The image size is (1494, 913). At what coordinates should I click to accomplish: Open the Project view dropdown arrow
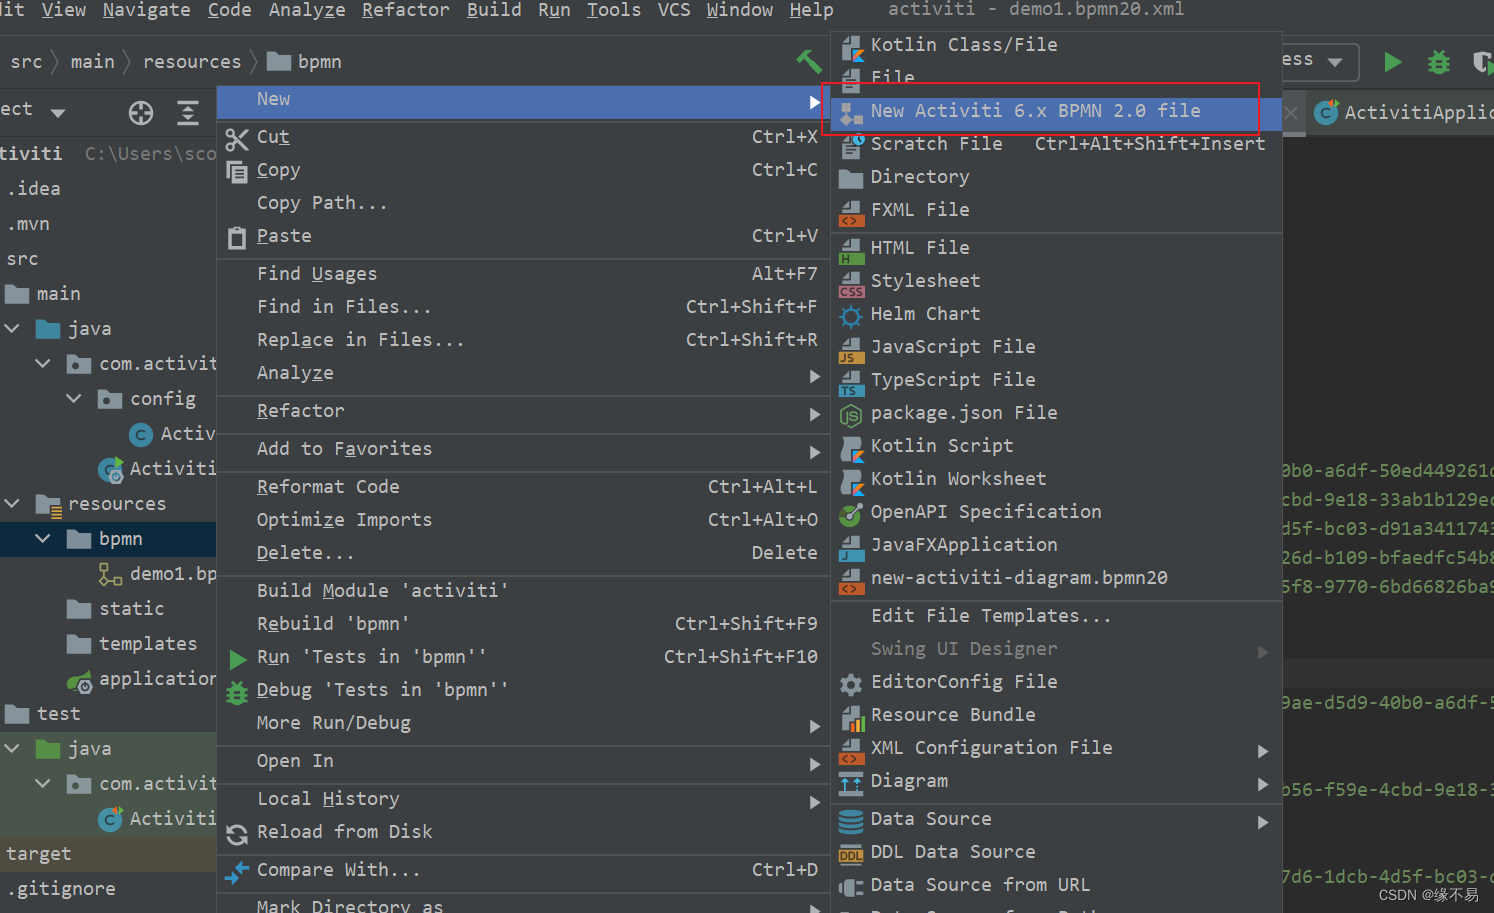tap(58, 113)
